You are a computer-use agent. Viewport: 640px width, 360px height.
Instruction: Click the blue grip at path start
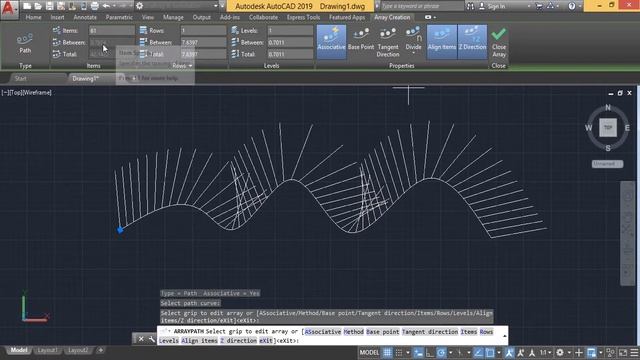(x=120, y=230)
